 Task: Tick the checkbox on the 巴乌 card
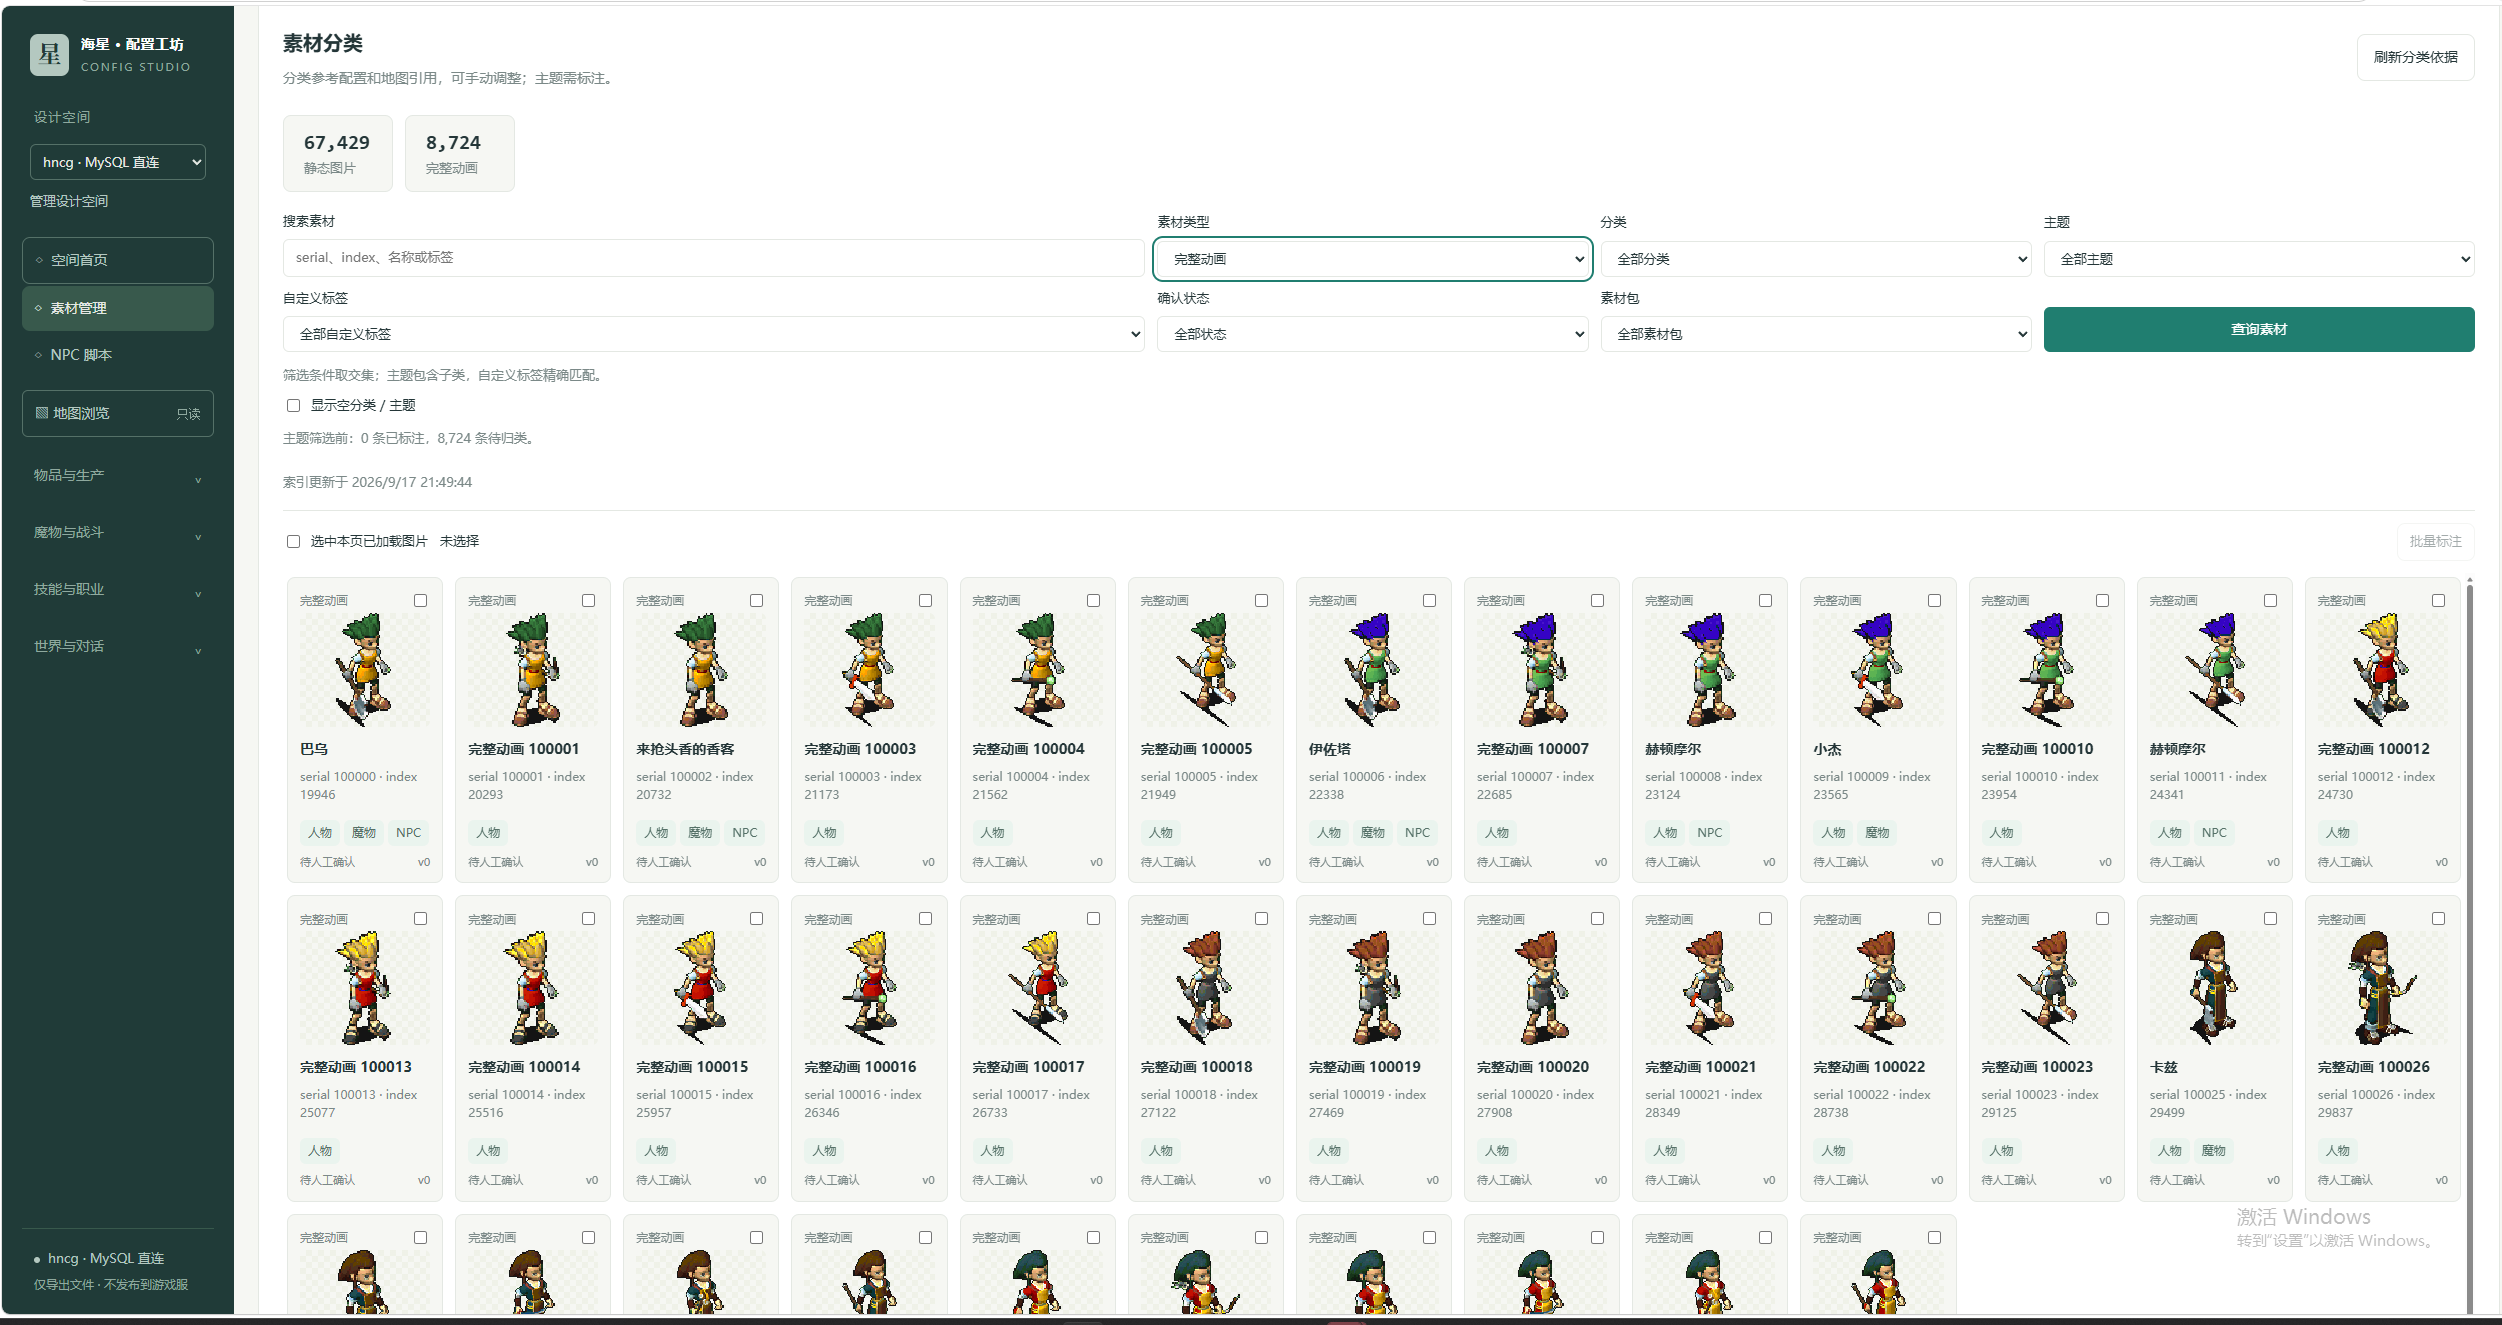coord(421,601)
